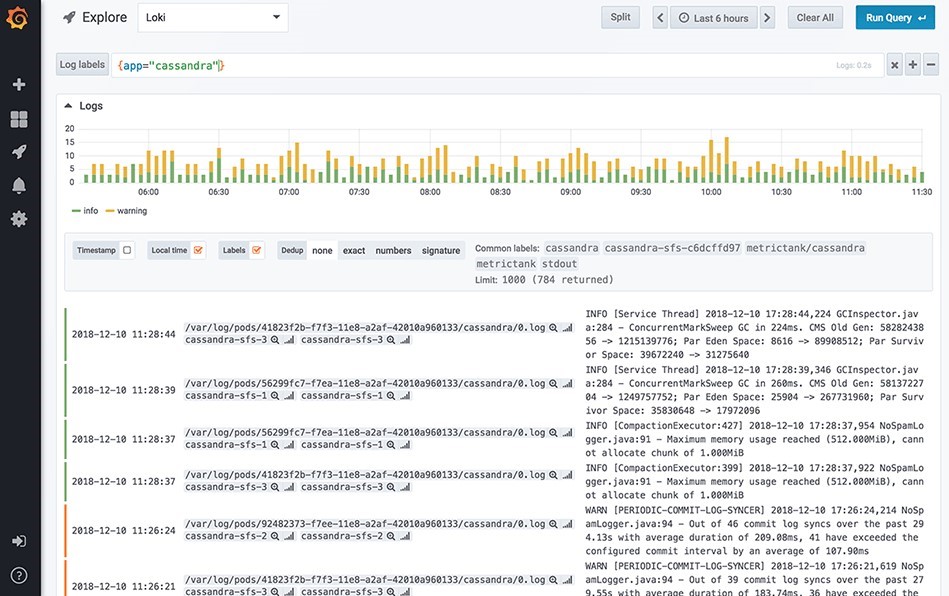Screen dimensions: 949x596
Task: Filter by log path in 11:26:24 row
Action: (553, 523)
